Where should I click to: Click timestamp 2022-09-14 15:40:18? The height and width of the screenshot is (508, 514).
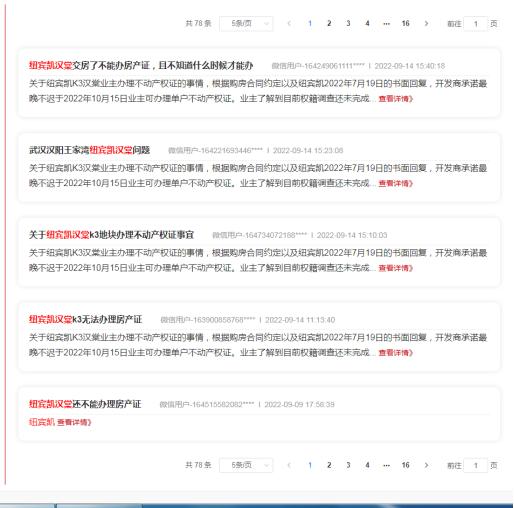point(410,66)
